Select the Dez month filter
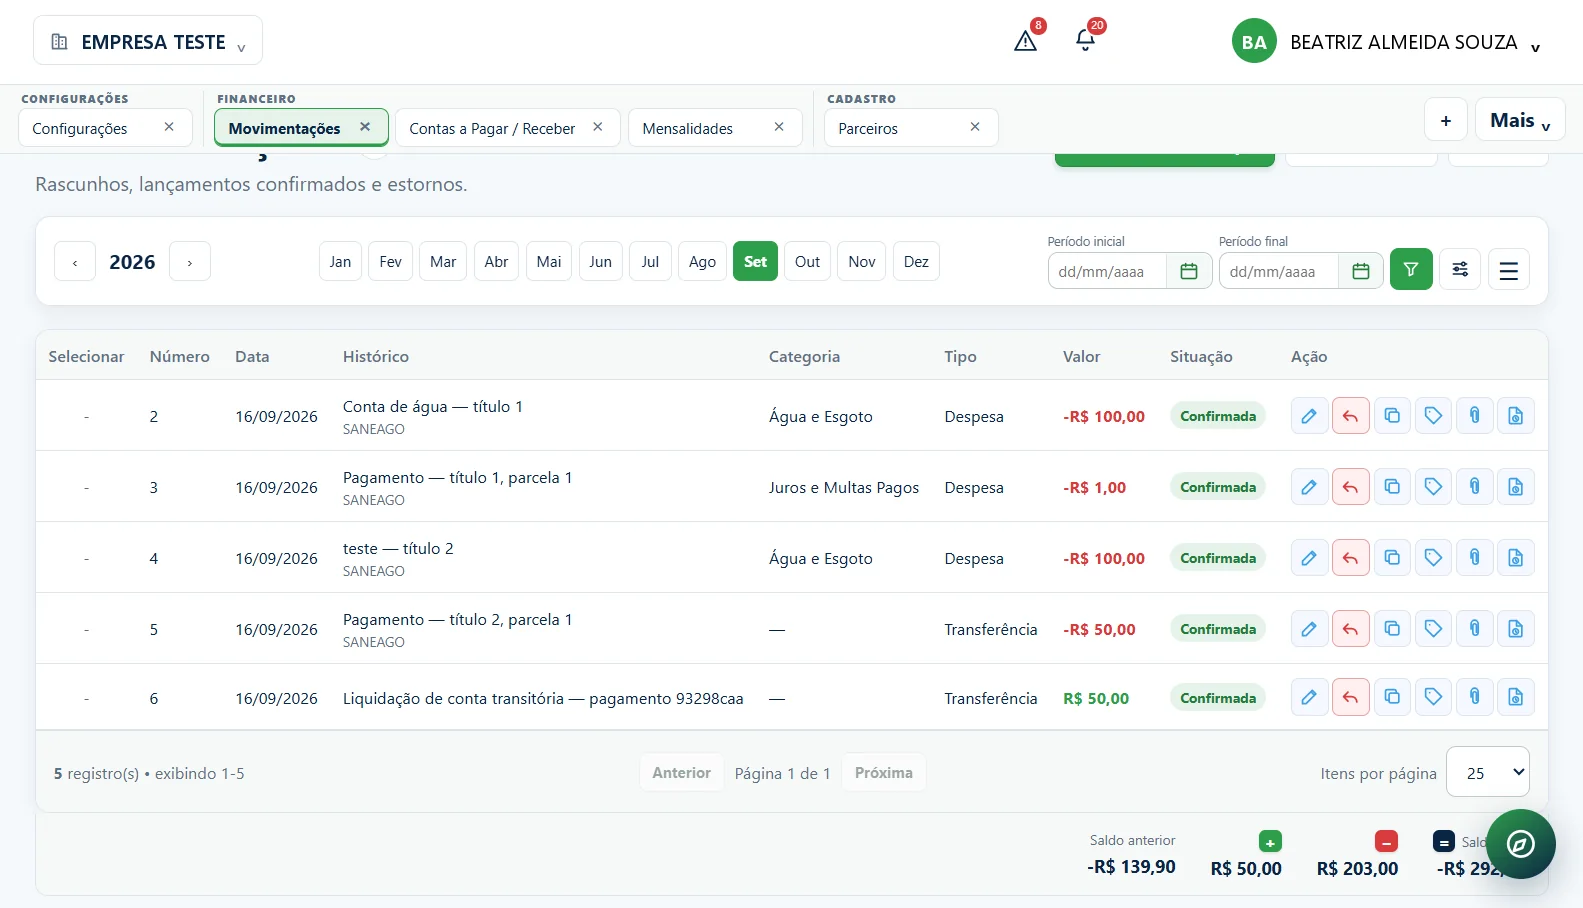1583x908 pixels. pyautogui.click(x=916, y=262)
